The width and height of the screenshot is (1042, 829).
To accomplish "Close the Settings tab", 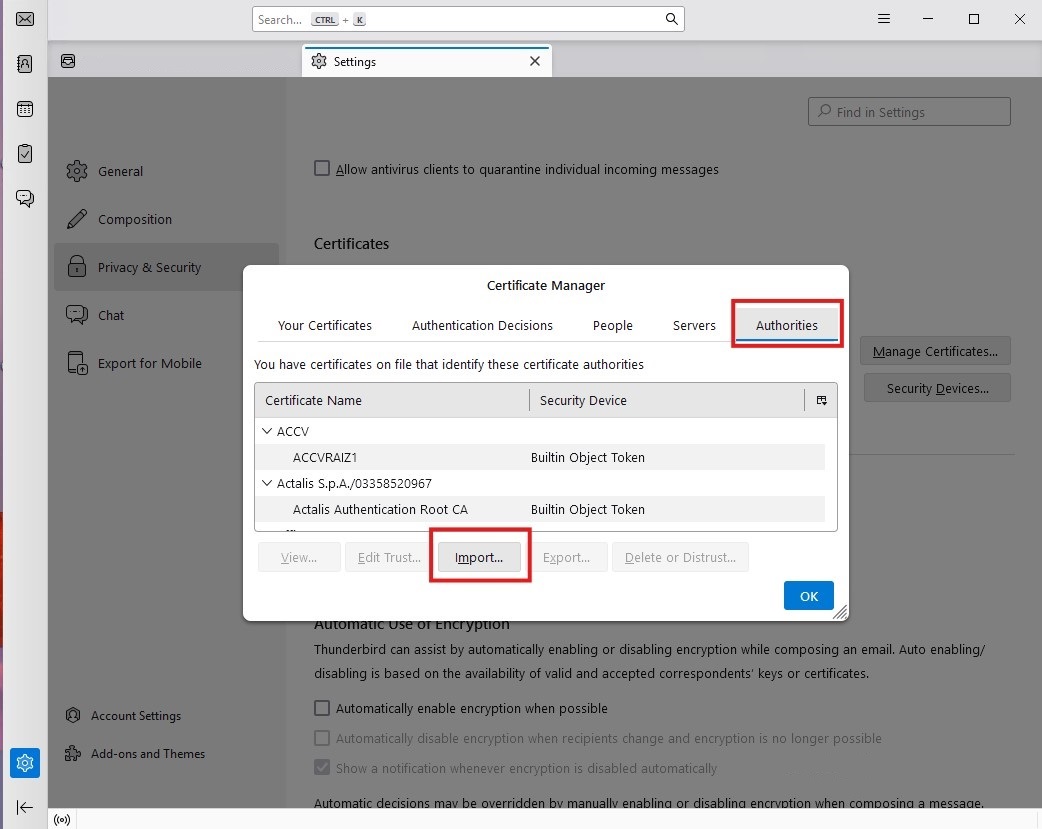I will point(535,61).
